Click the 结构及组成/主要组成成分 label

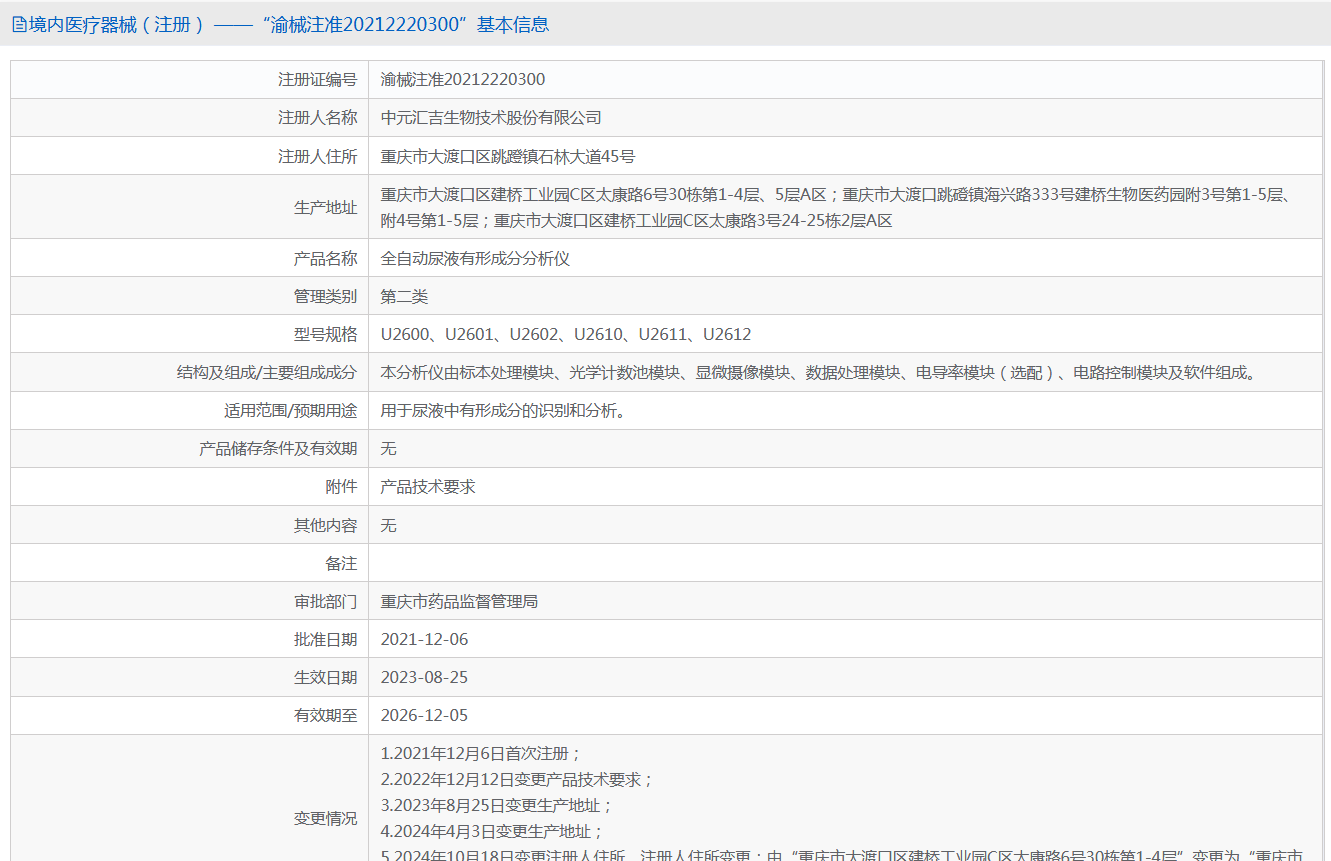[x=267, y=372]
